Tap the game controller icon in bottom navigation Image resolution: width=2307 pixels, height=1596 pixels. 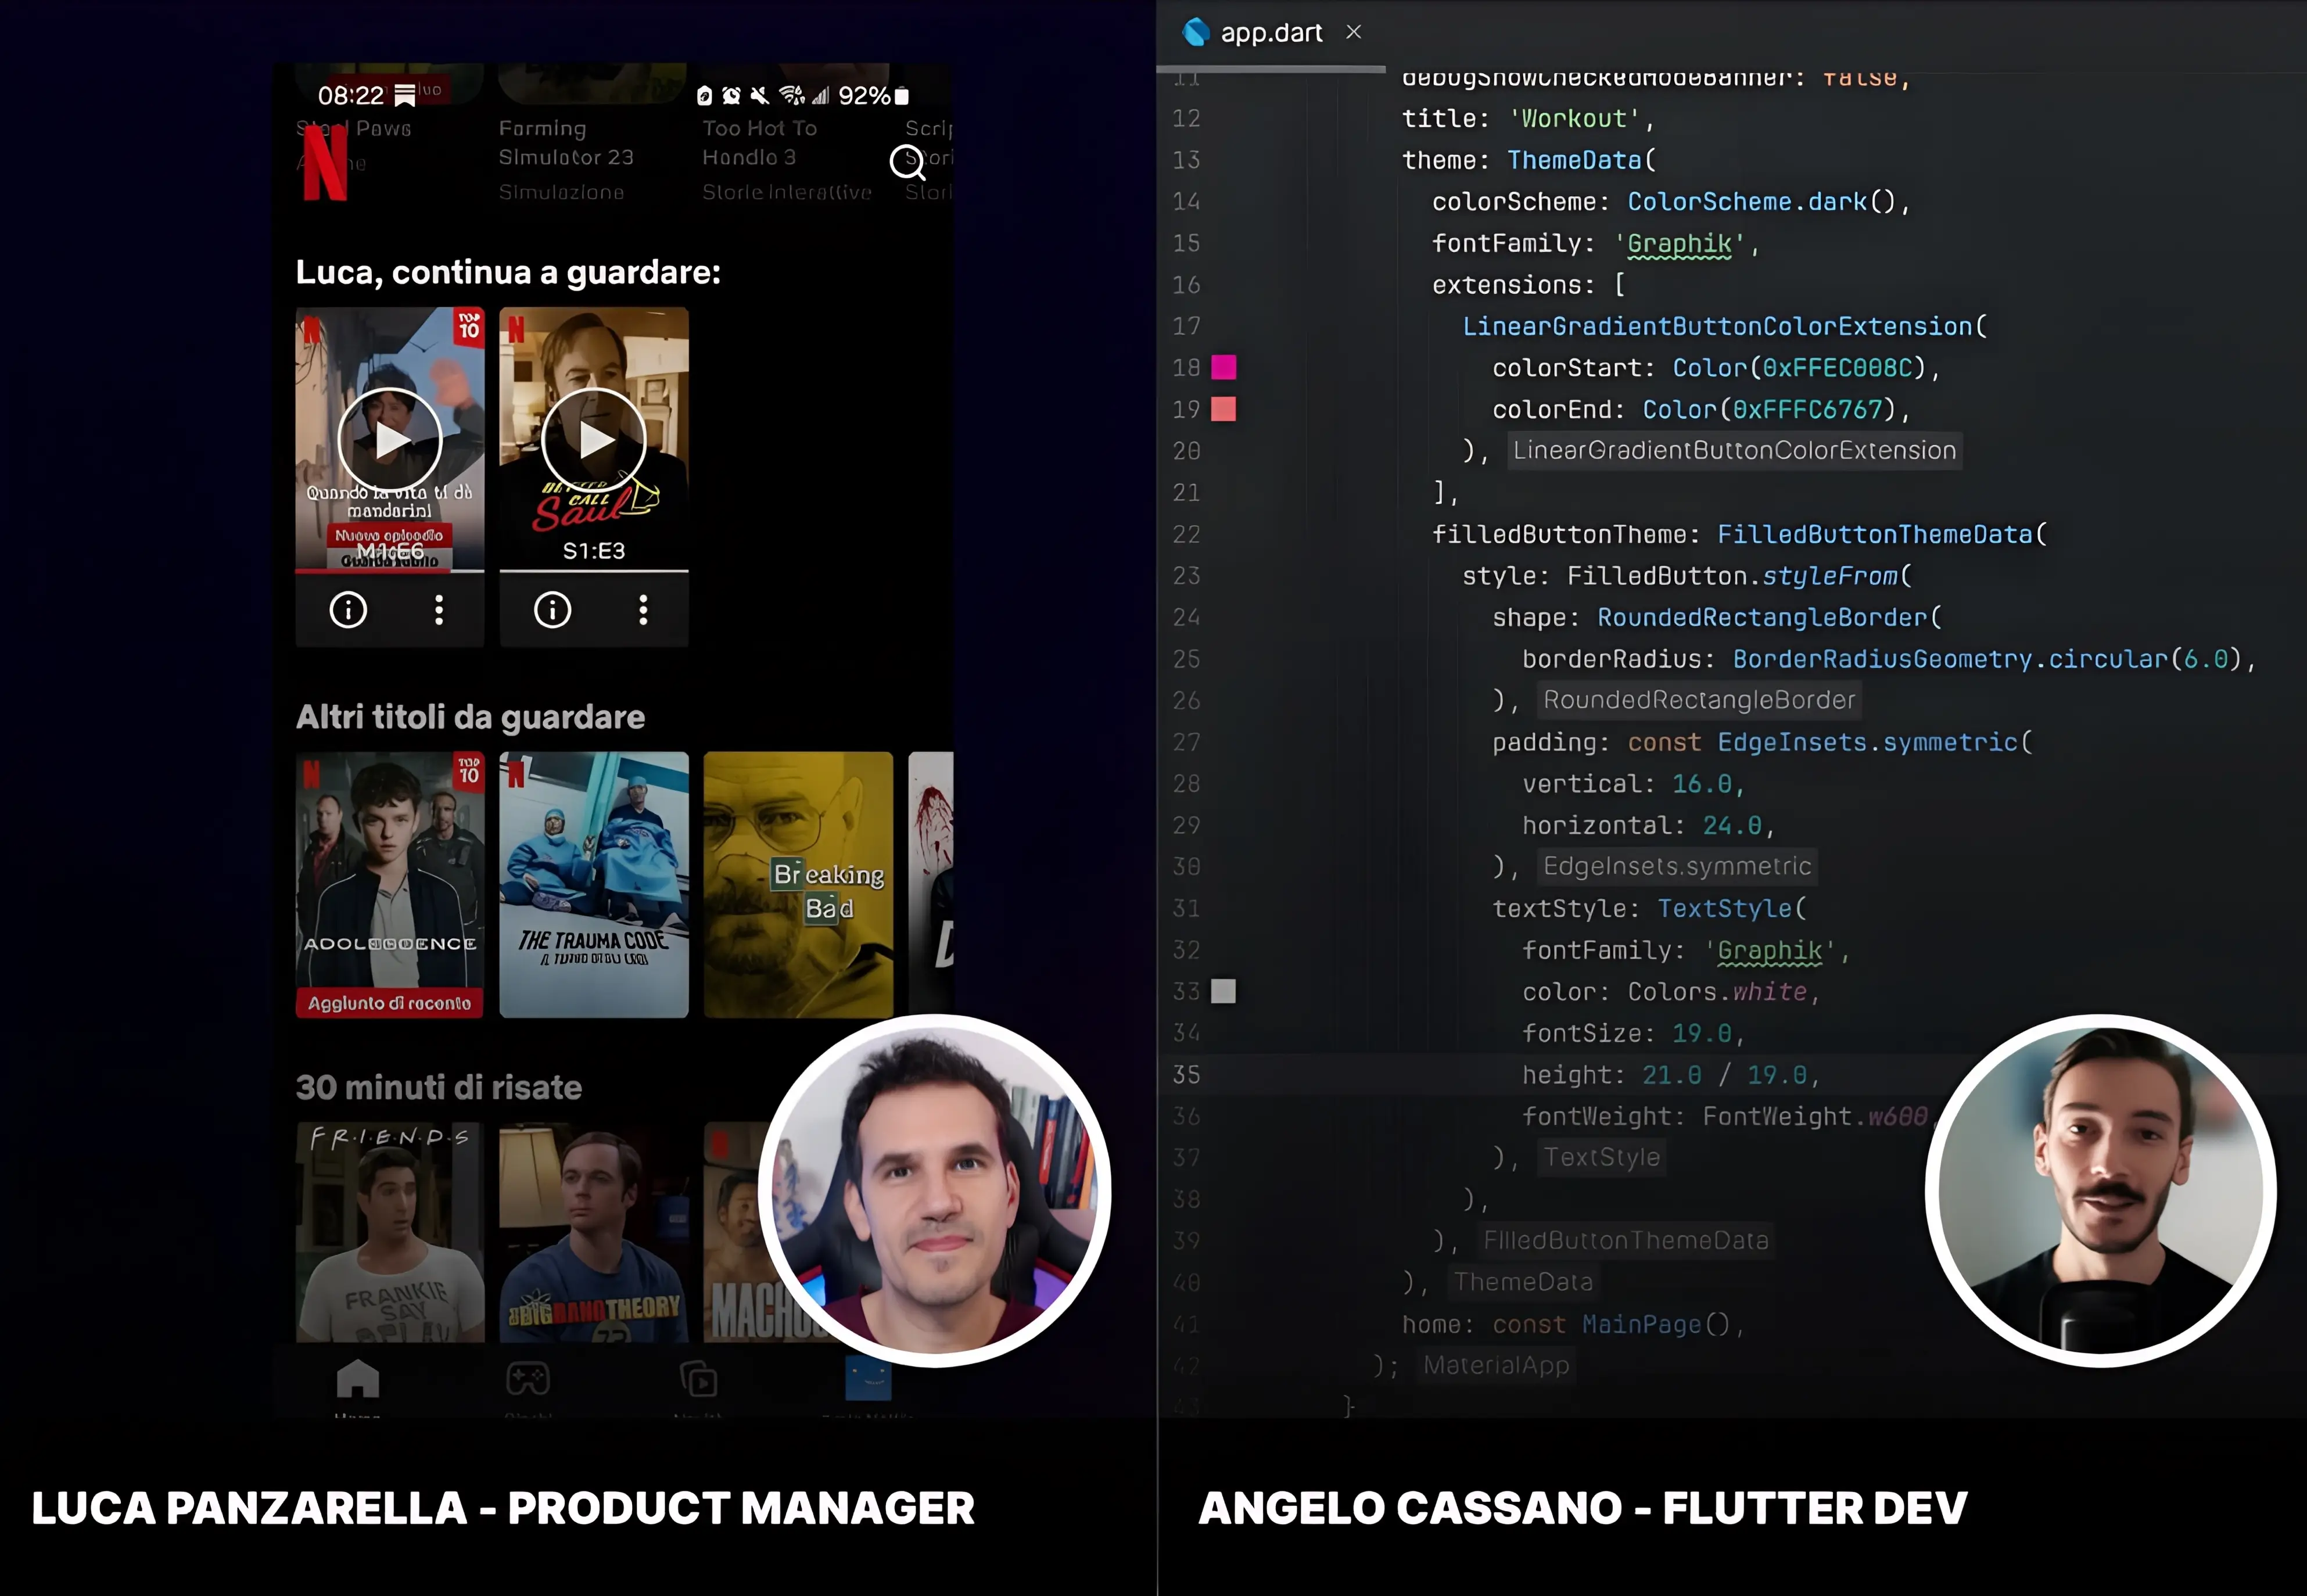528,1379
